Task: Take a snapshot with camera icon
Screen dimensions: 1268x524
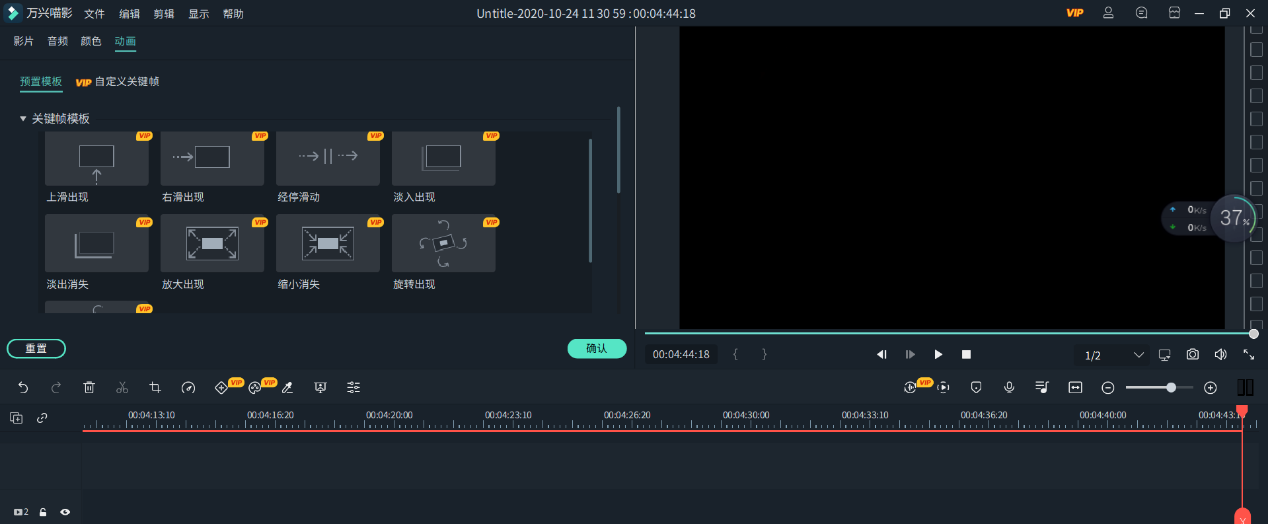Action: click(x=1192, y=355)
